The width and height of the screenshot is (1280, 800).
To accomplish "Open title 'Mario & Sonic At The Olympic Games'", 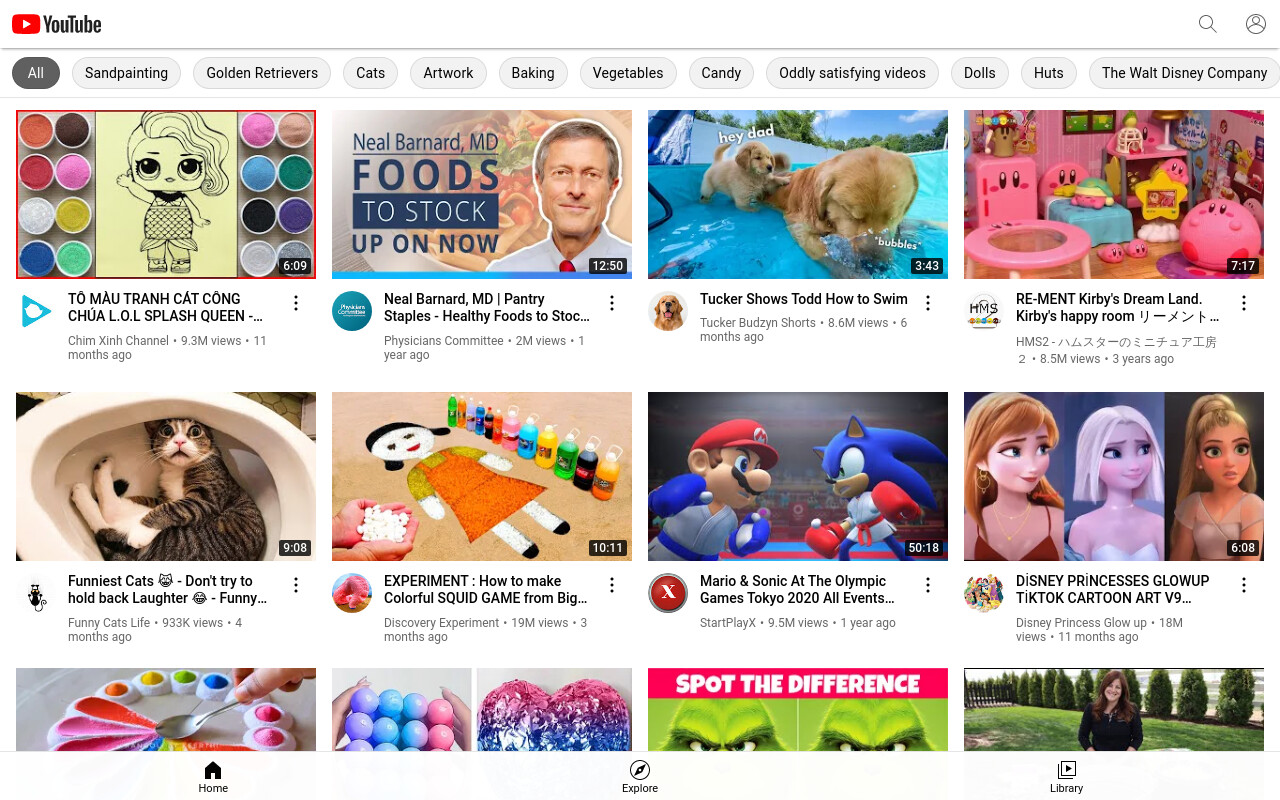I will click(798, 589).
